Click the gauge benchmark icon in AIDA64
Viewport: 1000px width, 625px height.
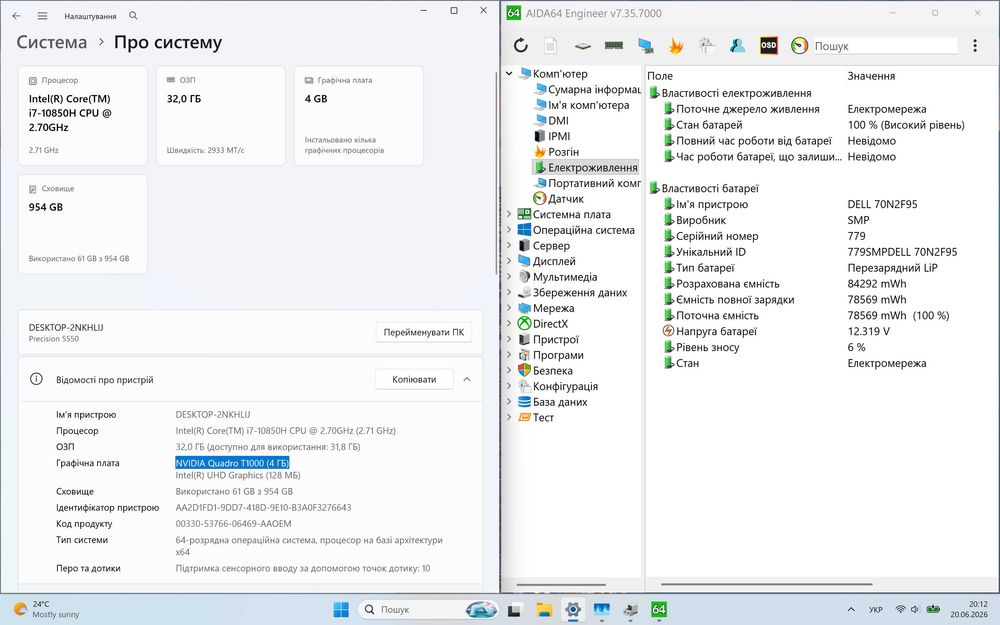(799, 45)
